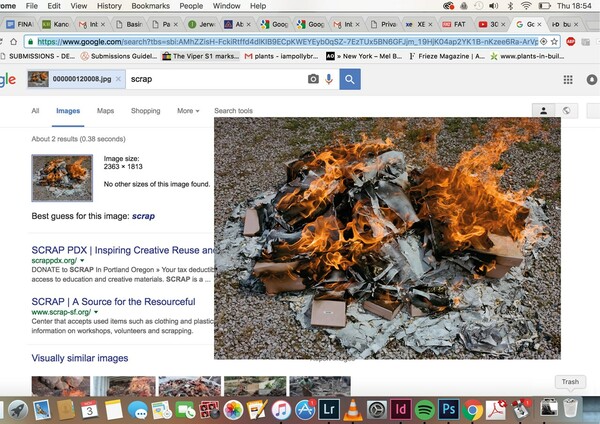Open iTunes from the dock
Image resolution: width=600 pixels, height=424 pixels.
281,410
